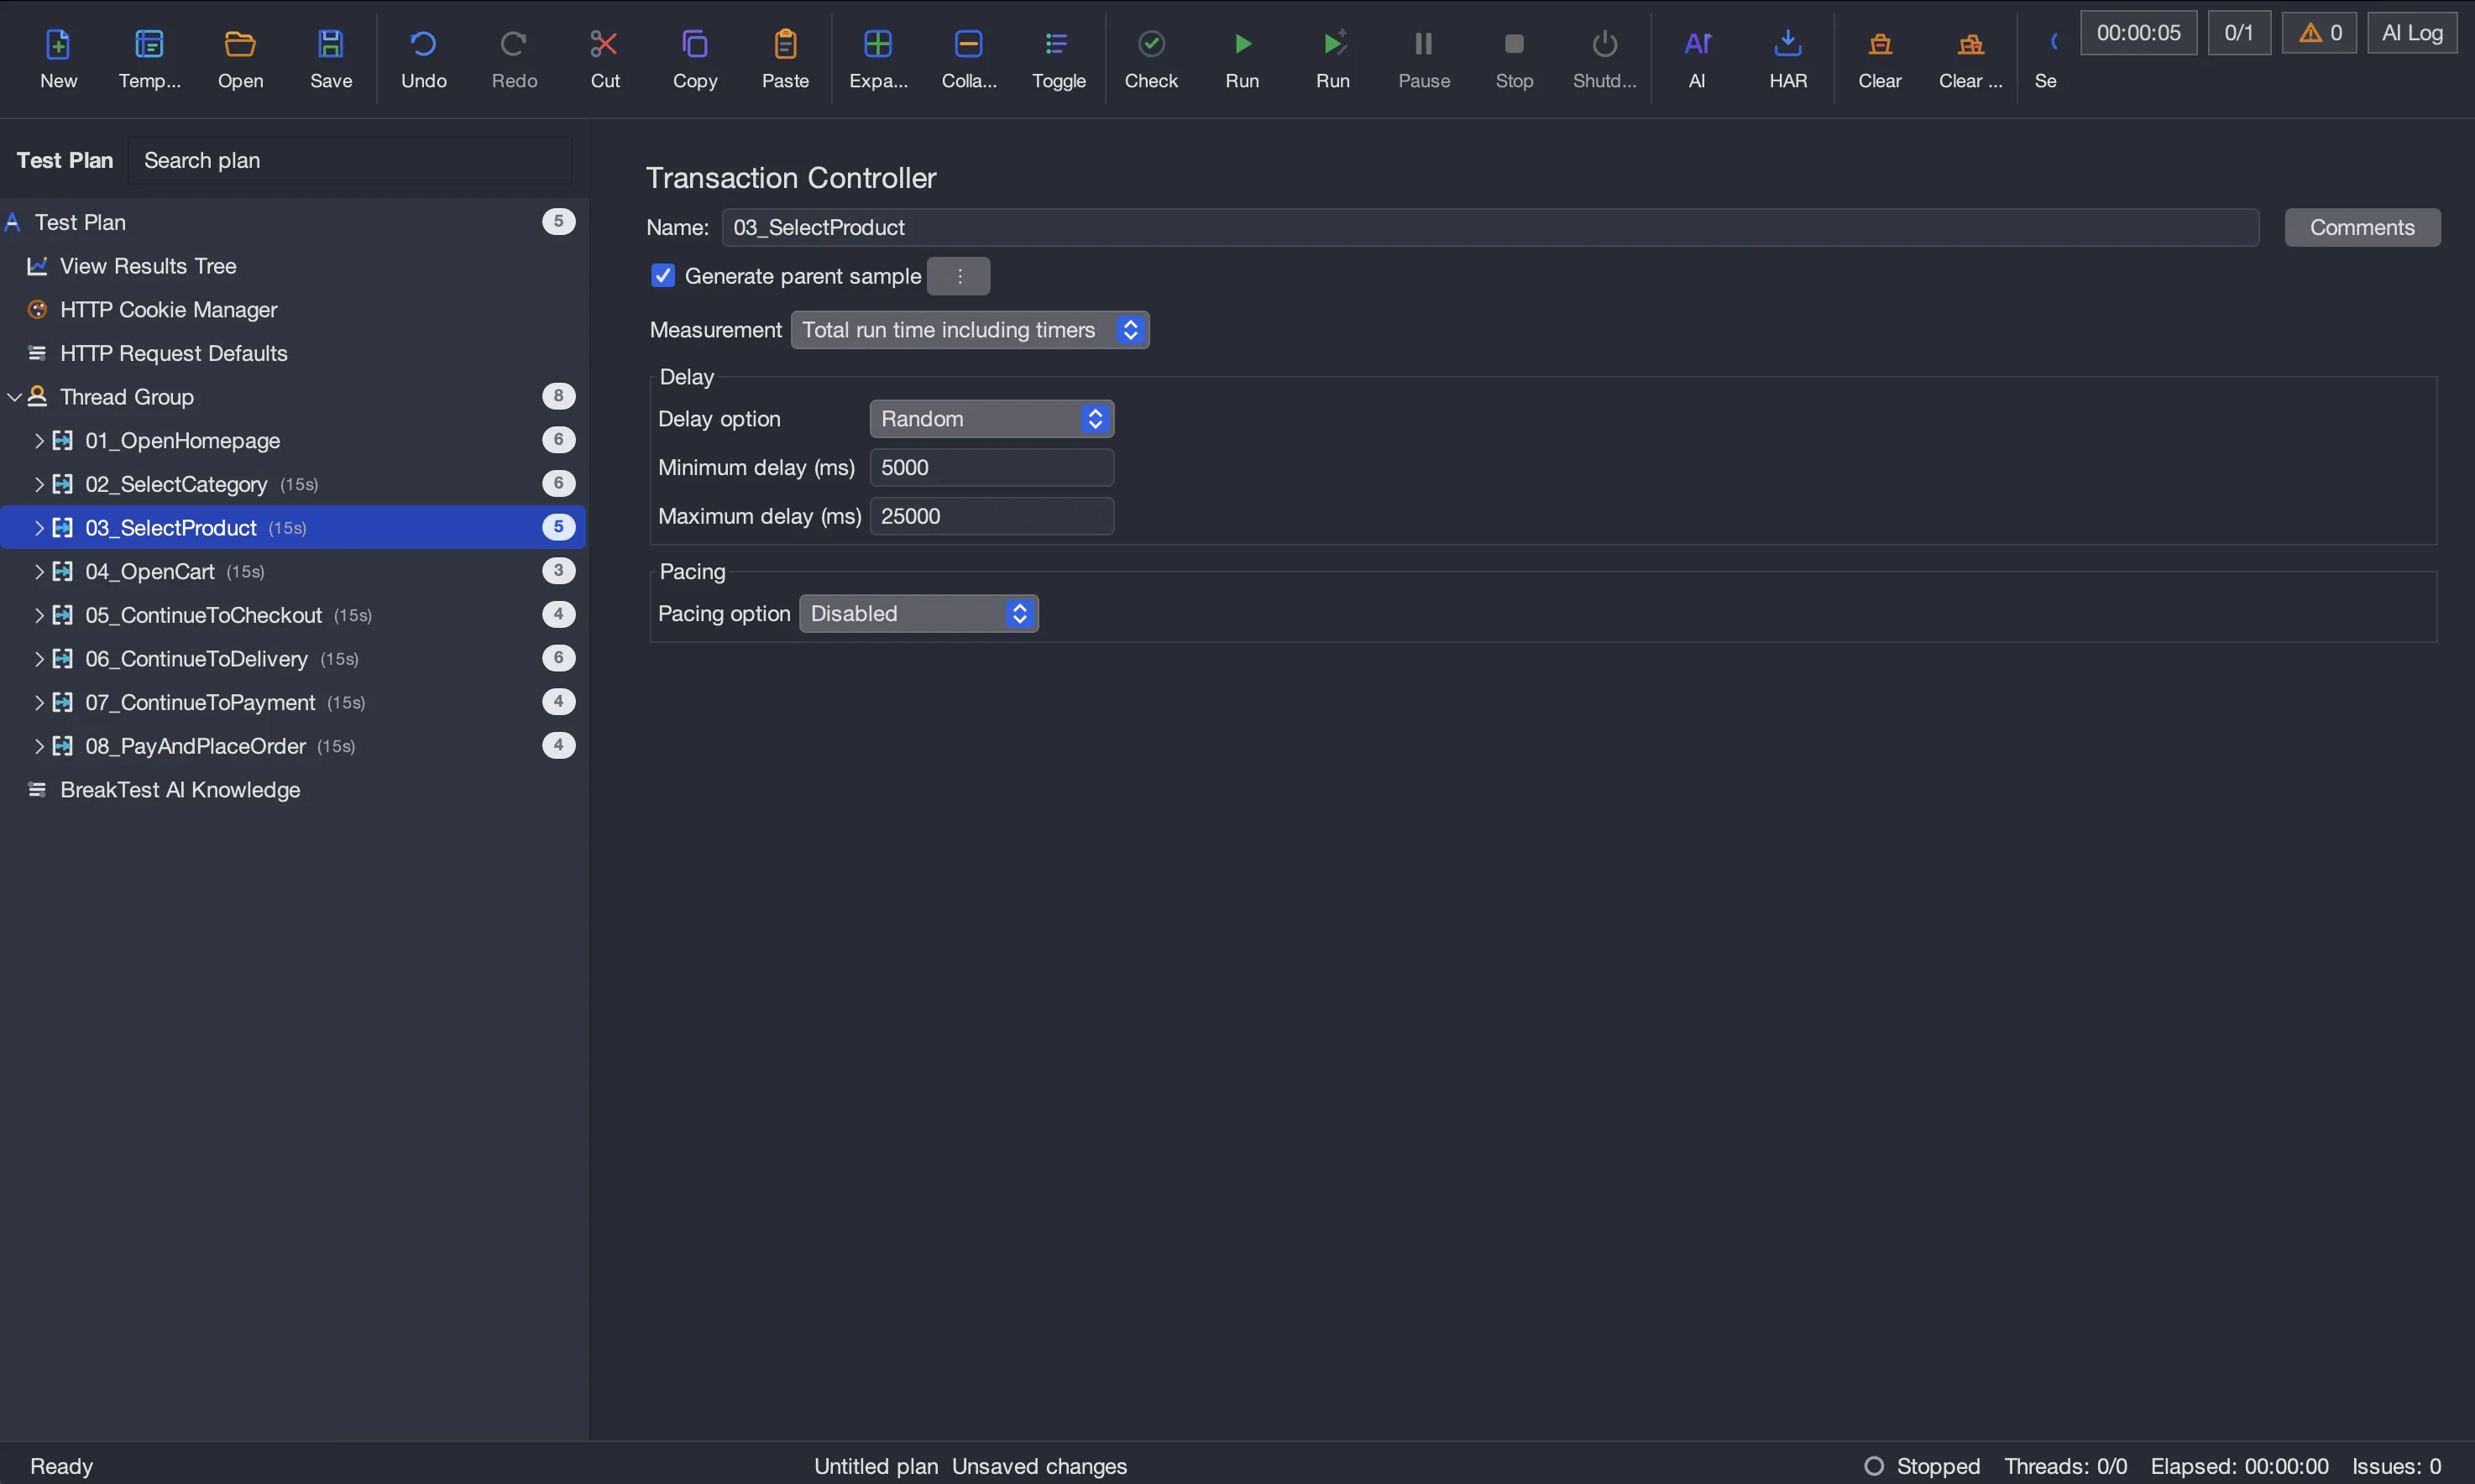Open the Delay option dropdown showing Random

click(992, 419)
